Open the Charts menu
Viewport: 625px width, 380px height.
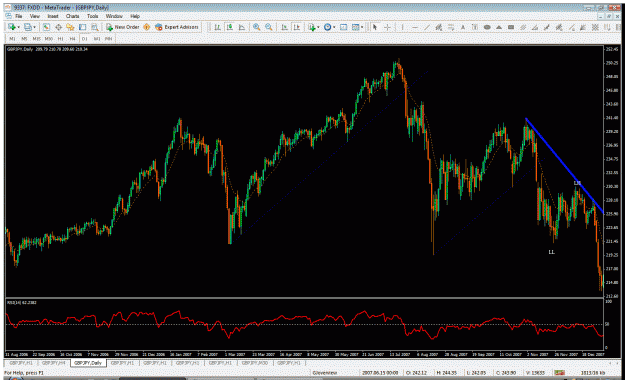pyautogui.click(x=72, y=16)
